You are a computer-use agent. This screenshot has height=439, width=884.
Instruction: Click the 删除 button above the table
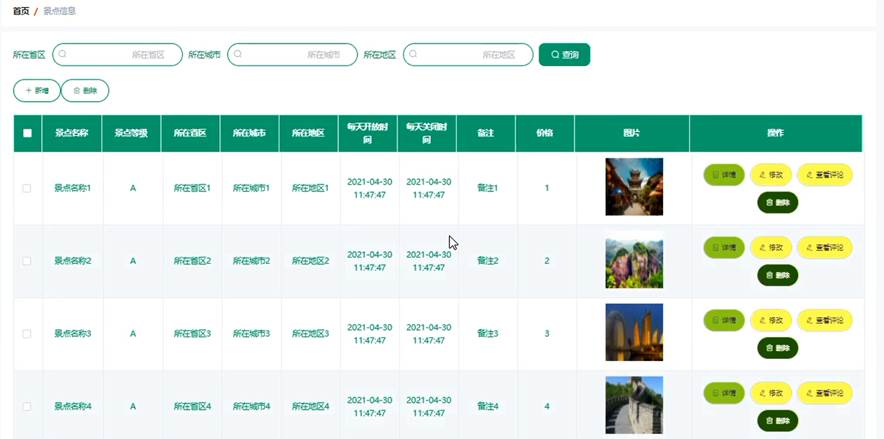[85, 91]
